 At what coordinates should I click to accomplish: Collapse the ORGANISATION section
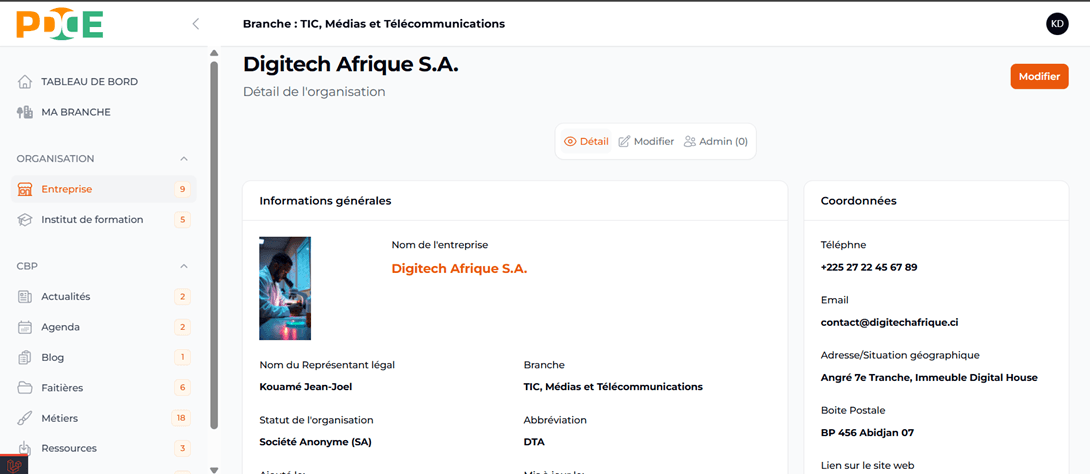tap(183, 159)
